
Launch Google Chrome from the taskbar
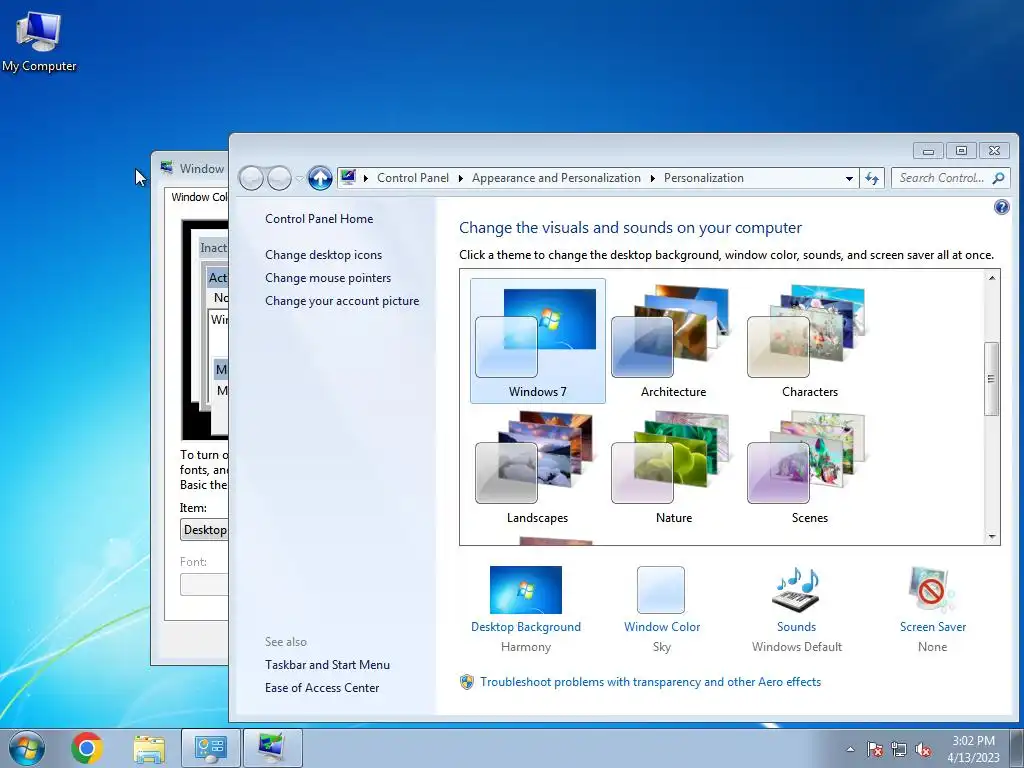(x=87, y=748)
